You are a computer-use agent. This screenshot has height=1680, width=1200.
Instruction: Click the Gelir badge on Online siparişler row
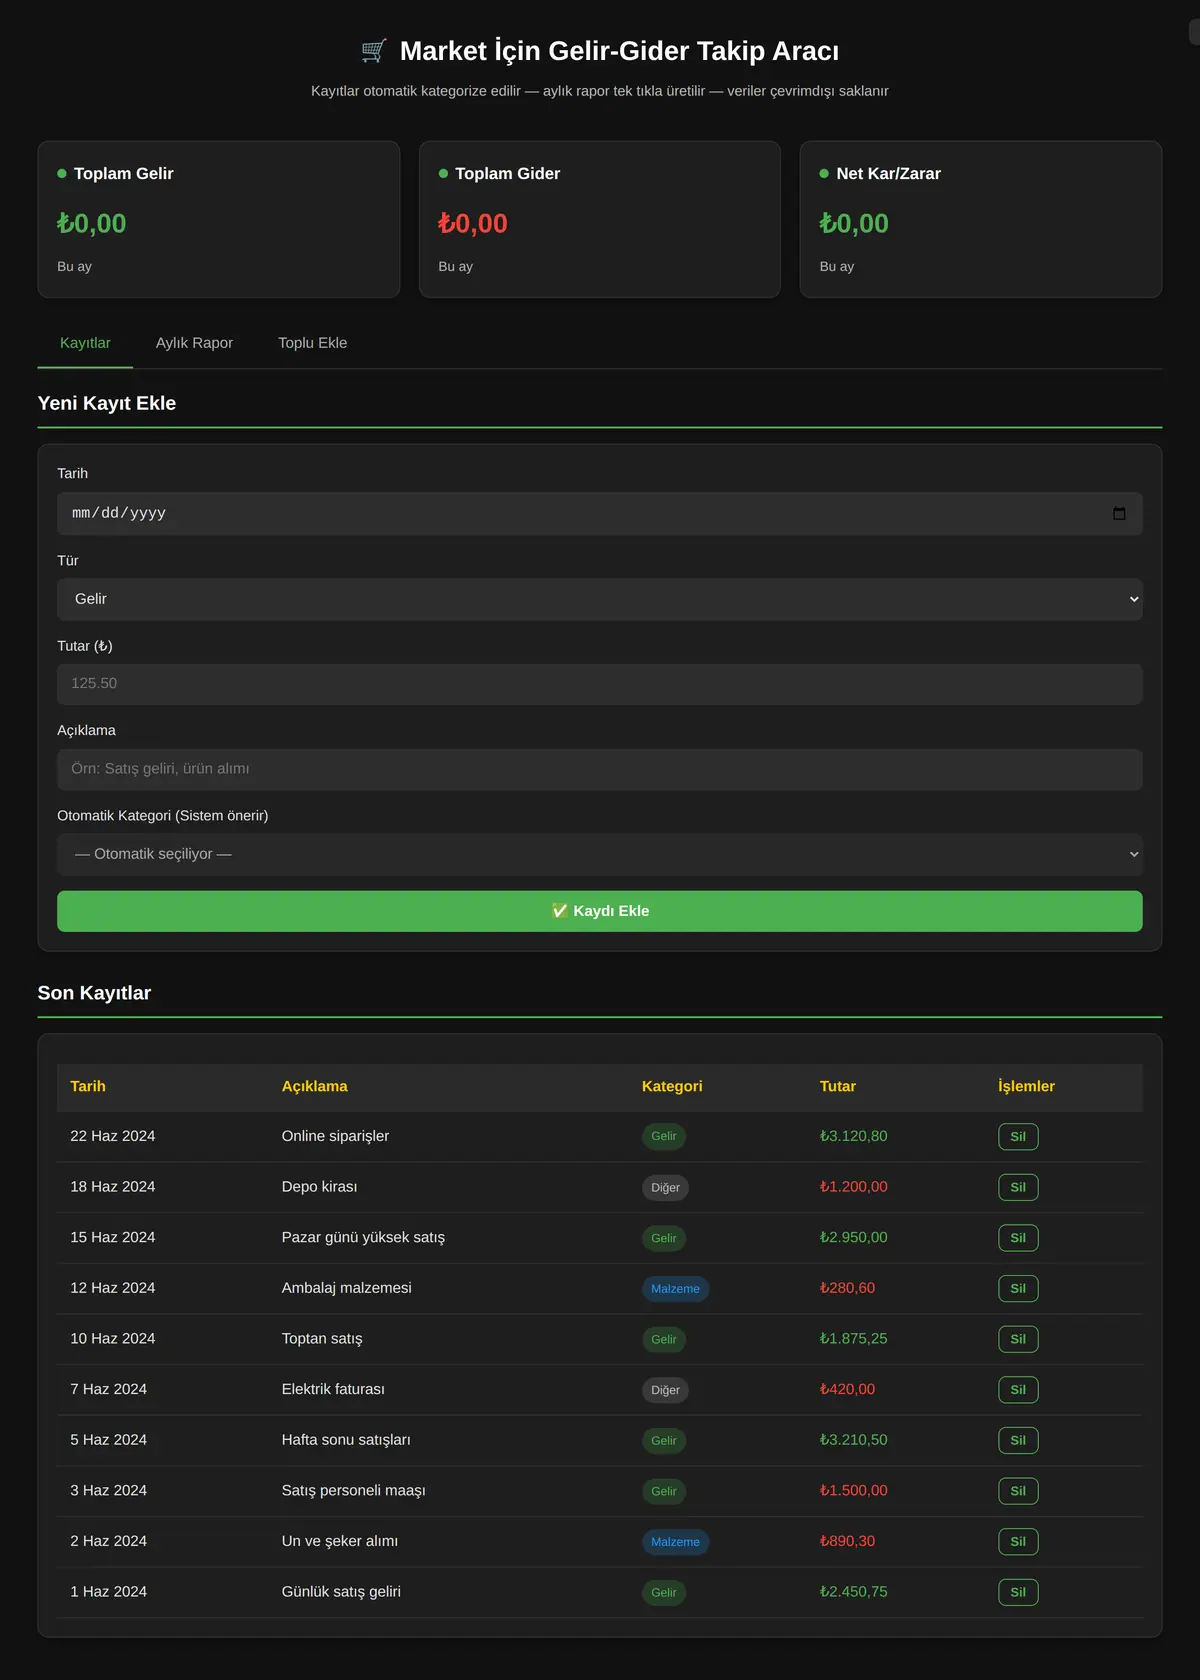click(x=664, y=1136)
